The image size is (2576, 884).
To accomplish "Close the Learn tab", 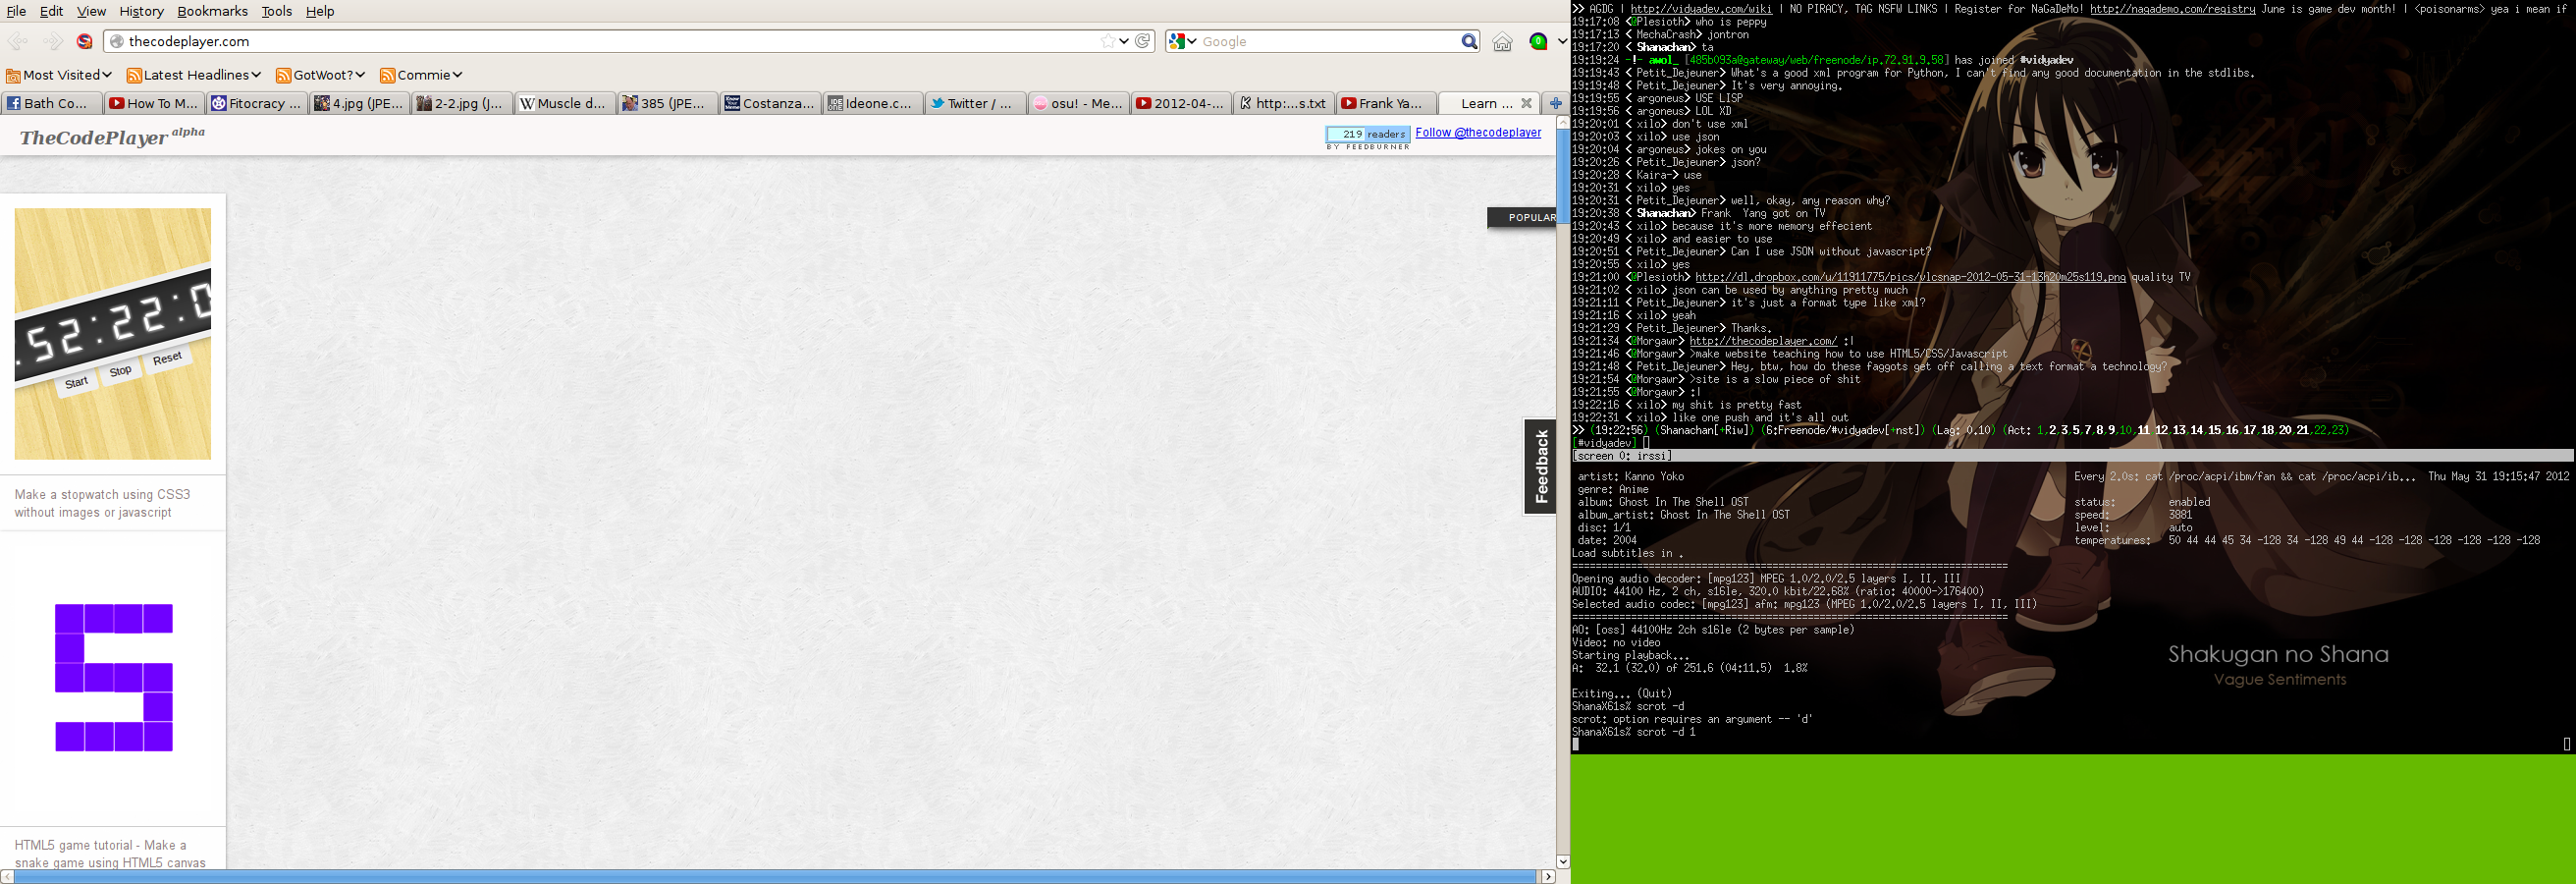I will pos(1526,103).
